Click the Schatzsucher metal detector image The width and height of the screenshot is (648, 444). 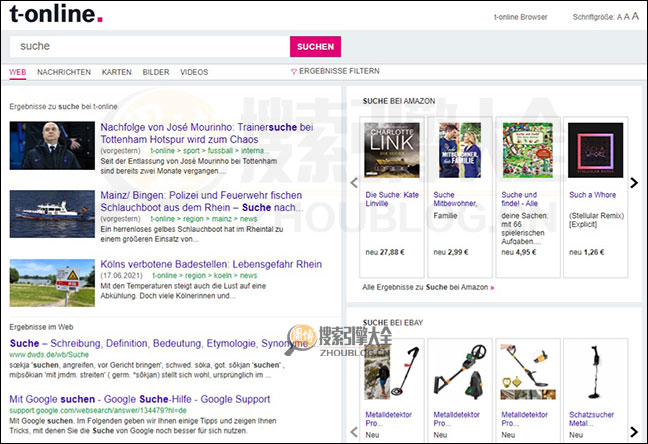(595, 372)
